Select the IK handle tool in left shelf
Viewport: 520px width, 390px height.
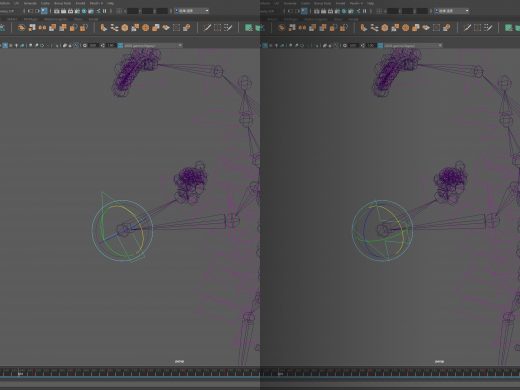114,28
